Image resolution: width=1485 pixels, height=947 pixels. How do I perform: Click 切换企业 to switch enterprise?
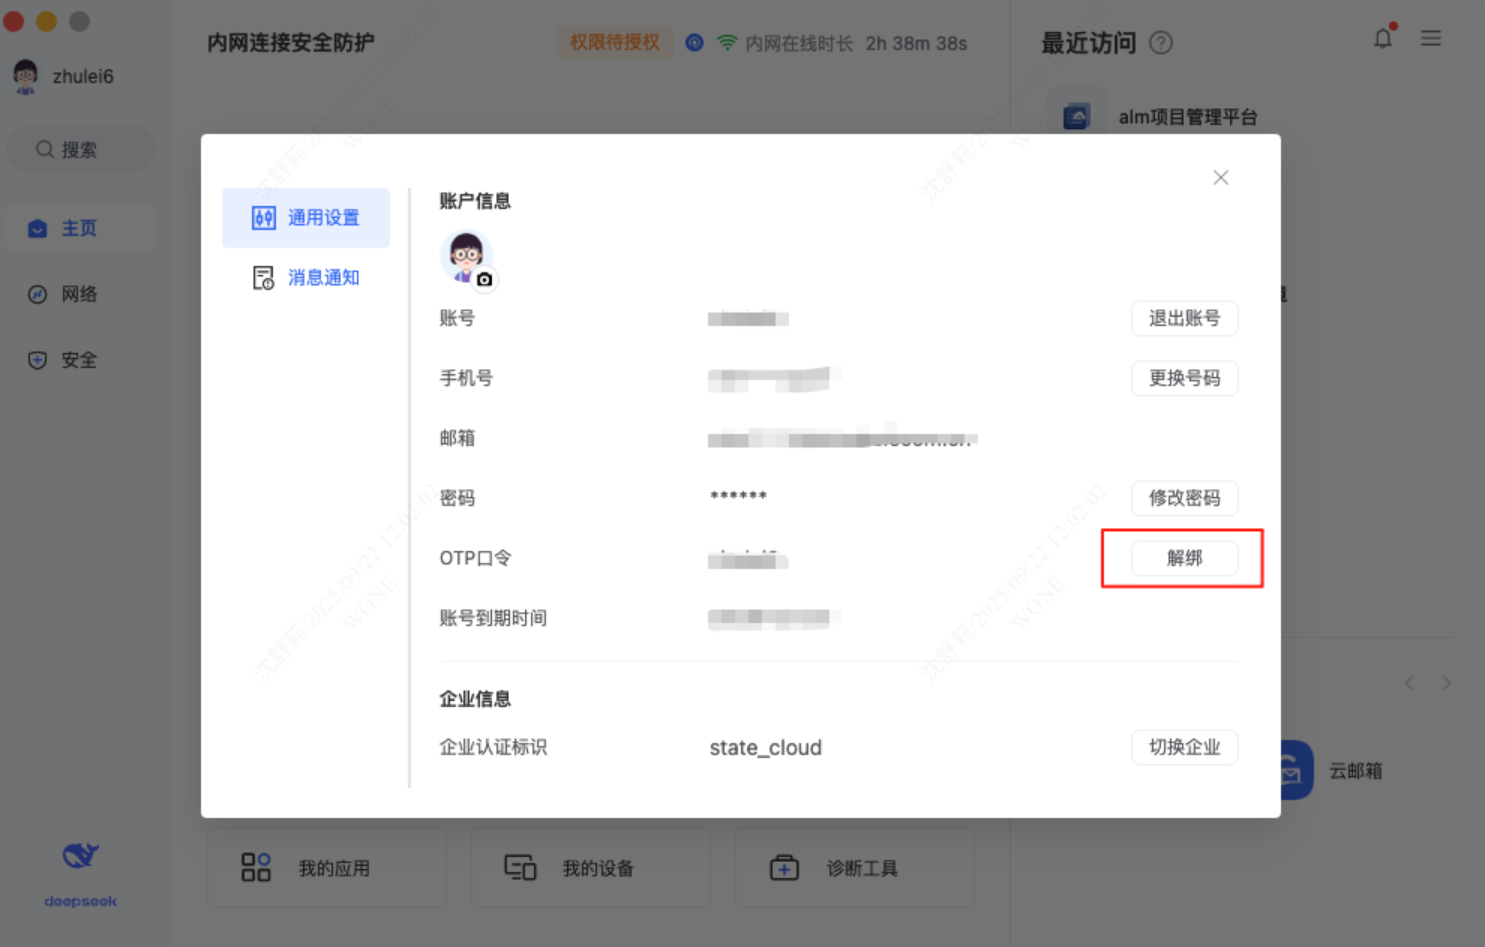click(1185, 747)
